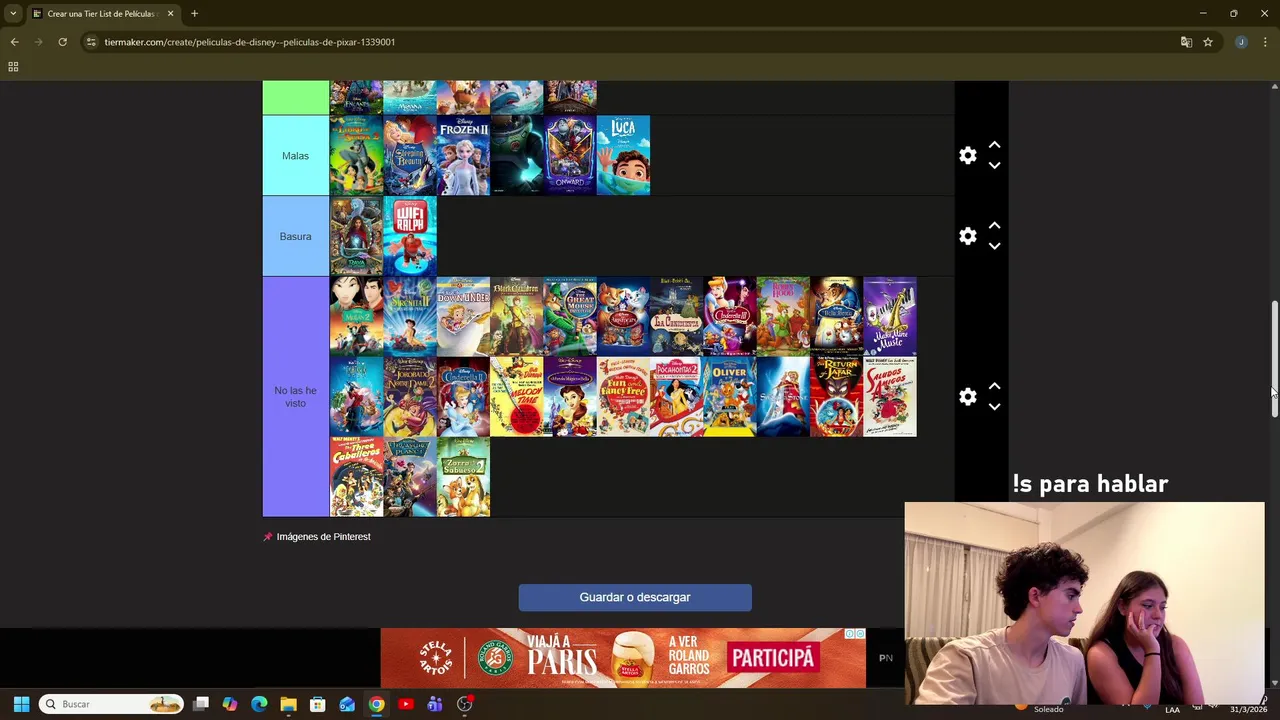Click the translate page icon
Viewport: 1280px width, 720px height.
coord(1186,42)
